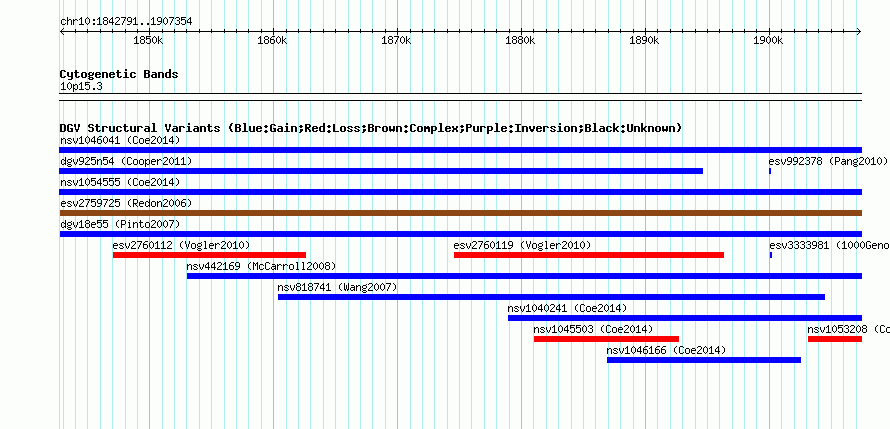This screenshot has height=429, width=890.
Task: Select the DGV Structural Variants track title
Action: tap(370, 128)
